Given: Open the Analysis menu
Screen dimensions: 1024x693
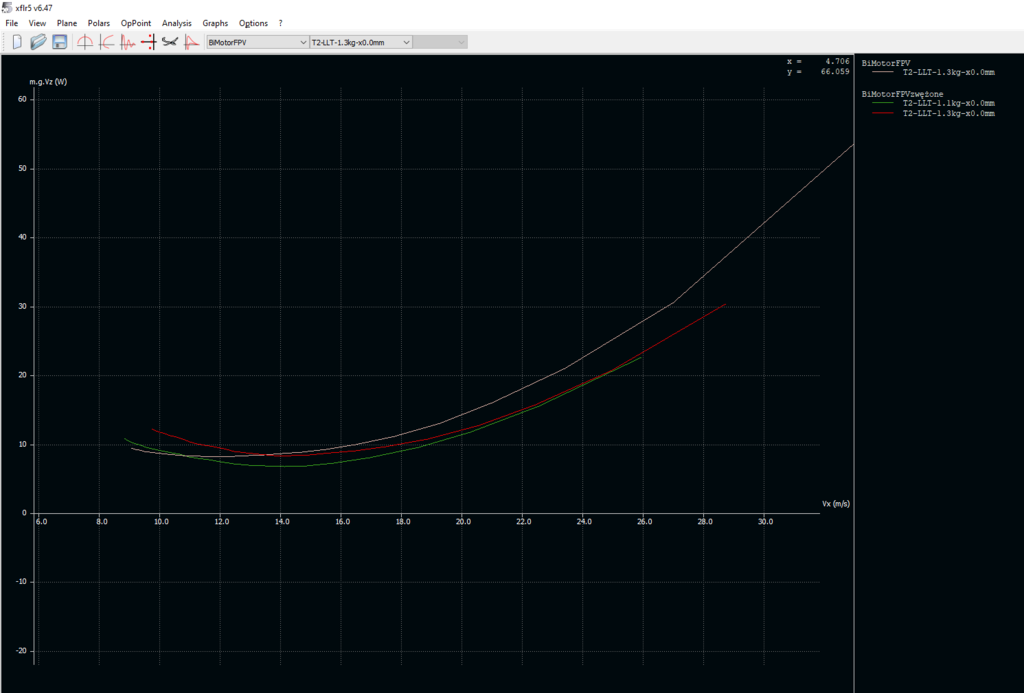Looking at the screenshot, I should (x=177, y=22).
